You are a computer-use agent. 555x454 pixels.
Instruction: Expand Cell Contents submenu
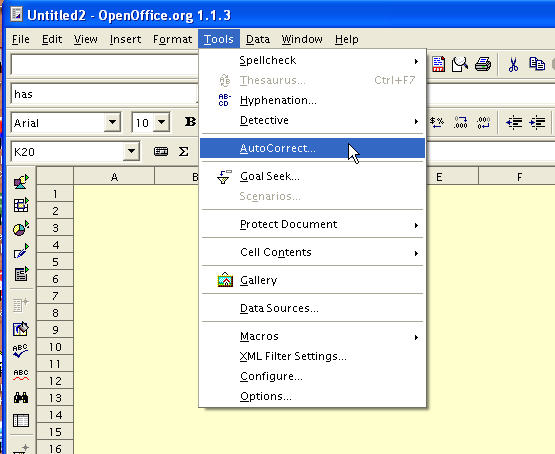(313, 252)
